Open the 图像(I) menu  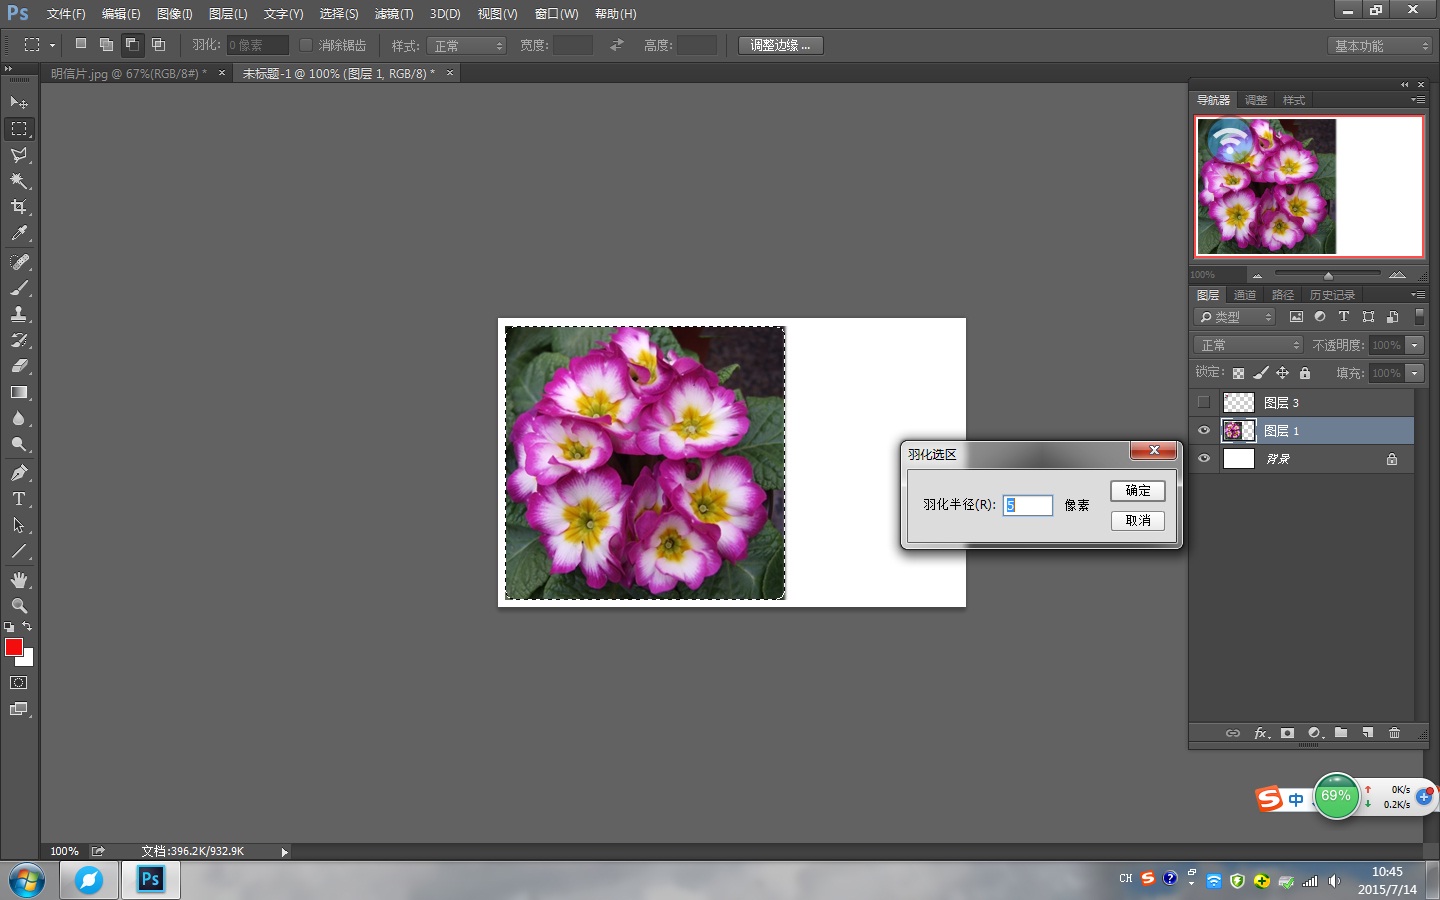coord(174,14)
